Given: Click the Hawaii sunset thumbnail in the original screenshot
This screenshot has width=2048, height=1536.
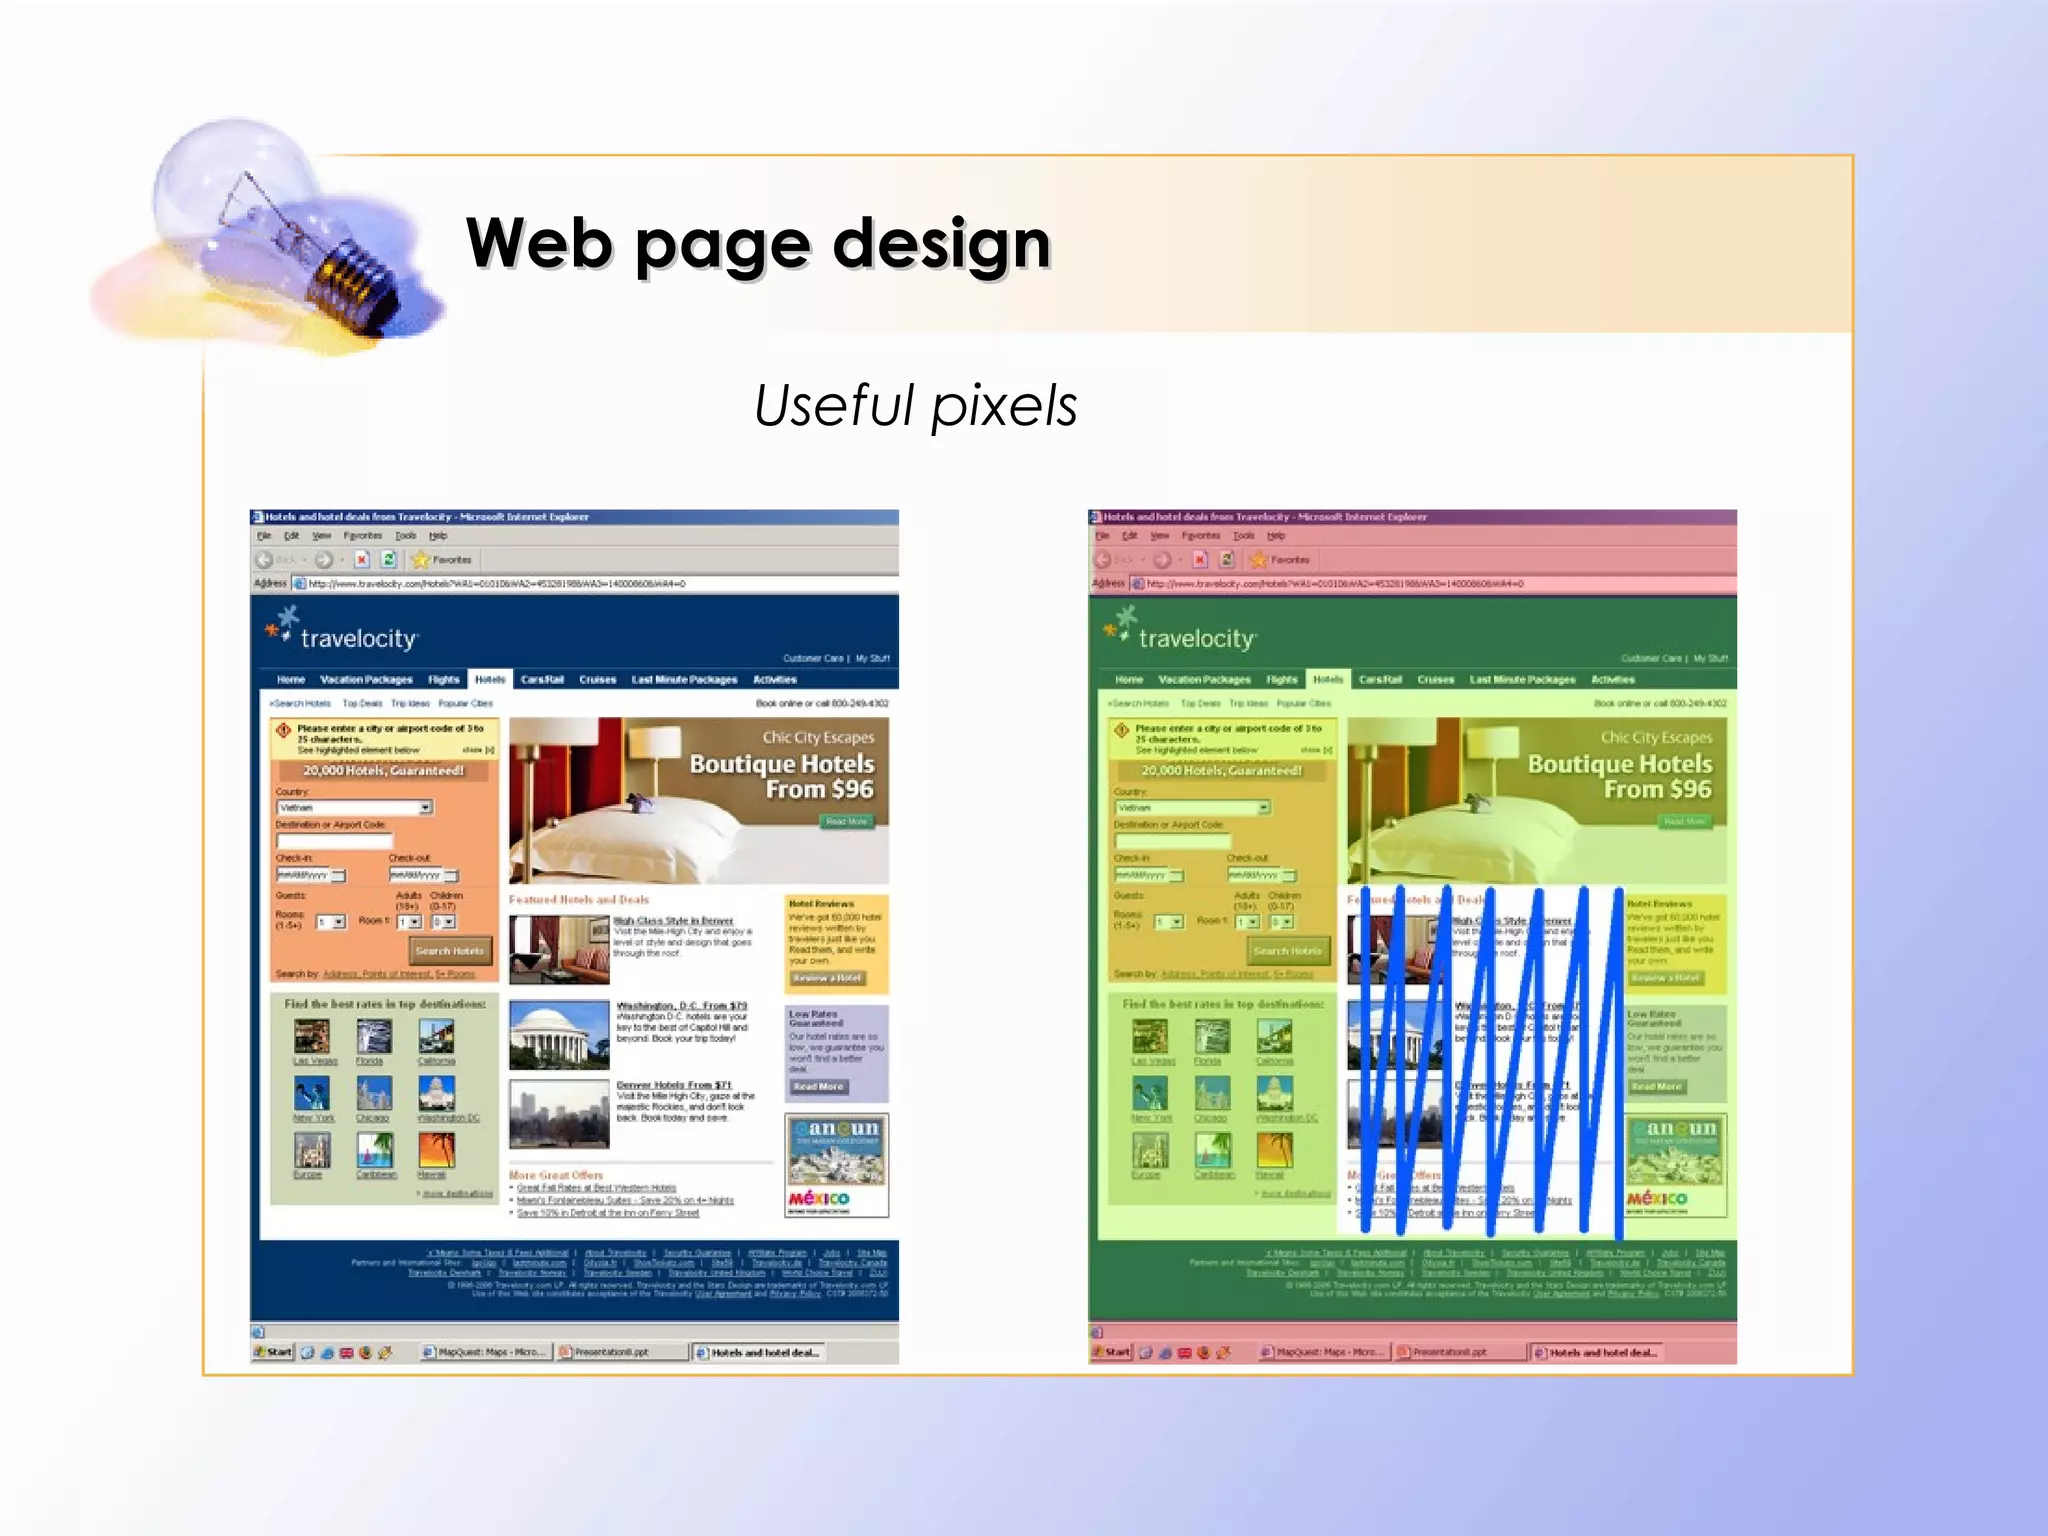Looking at the screenshot, I should click(x=436, y=1150).
